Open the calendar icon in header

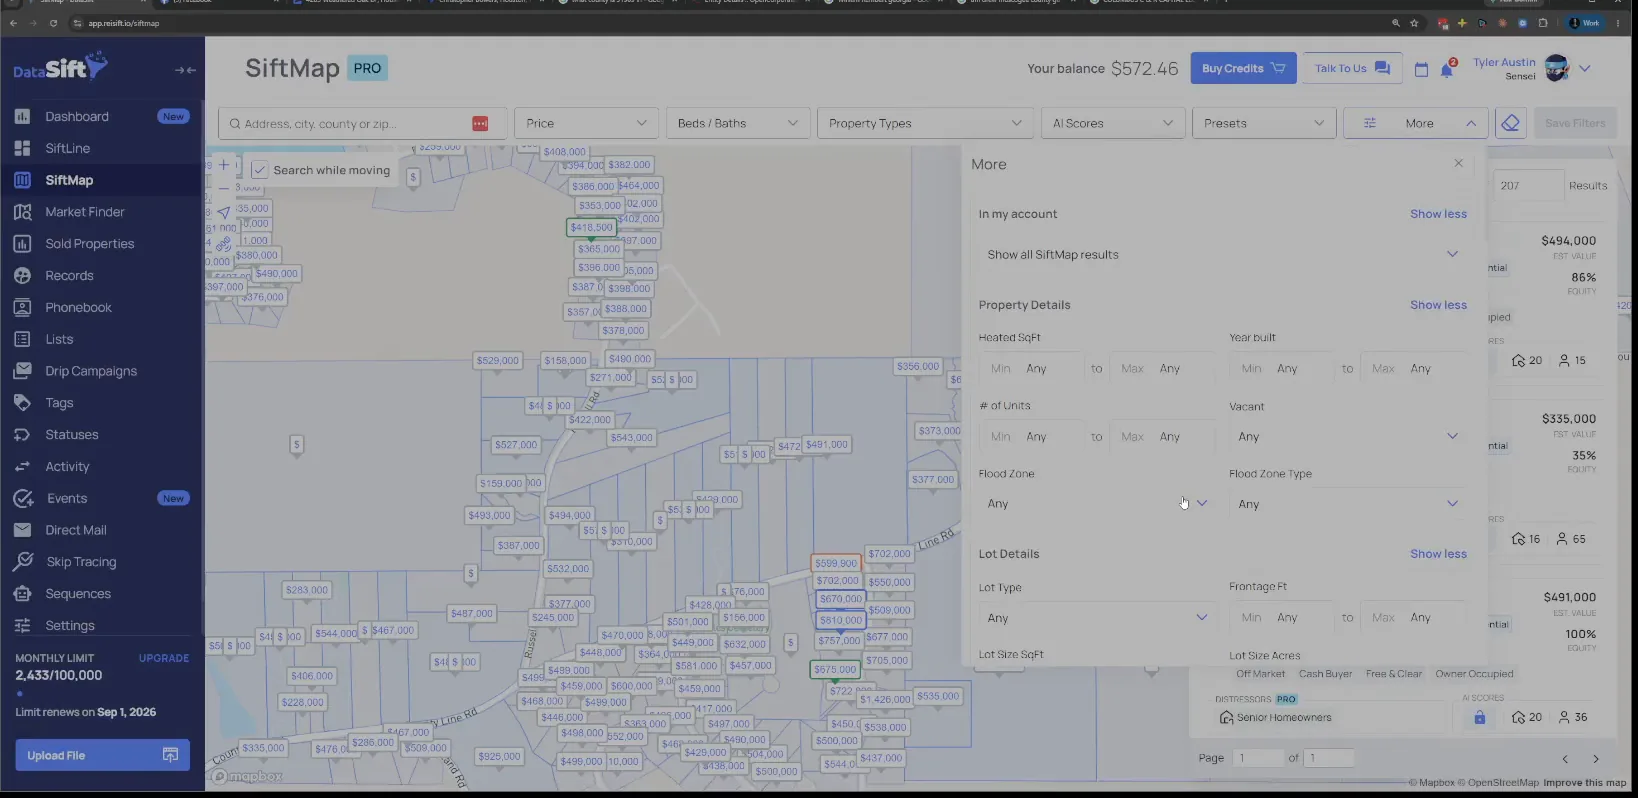[1421, 69]
